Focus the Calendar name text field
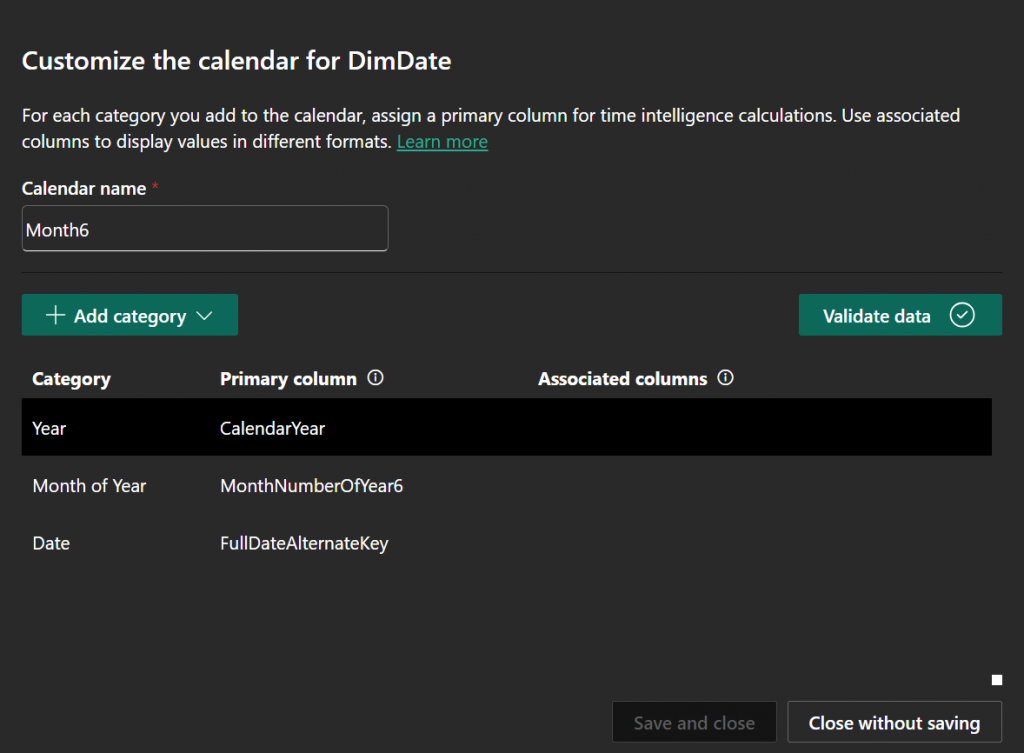The height and width of the screenshot is (753, 1024). [205, 229]
